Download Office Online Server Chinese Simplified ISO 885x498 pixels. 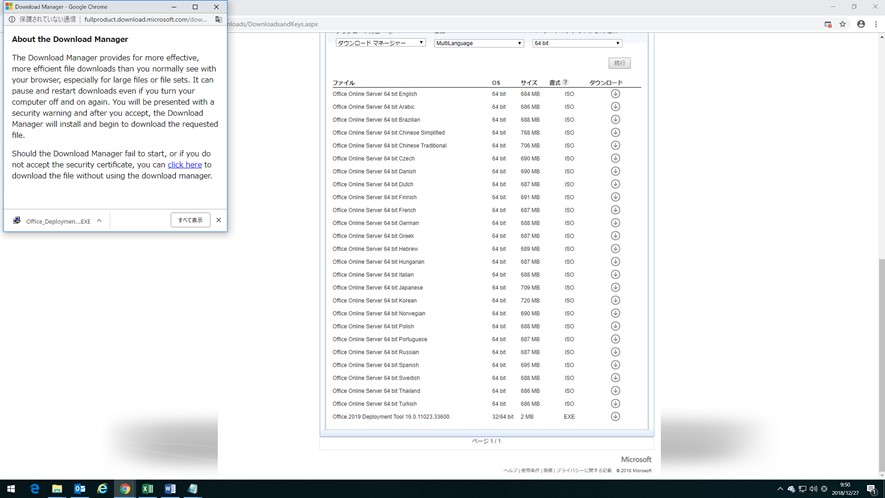click(615, 133)
